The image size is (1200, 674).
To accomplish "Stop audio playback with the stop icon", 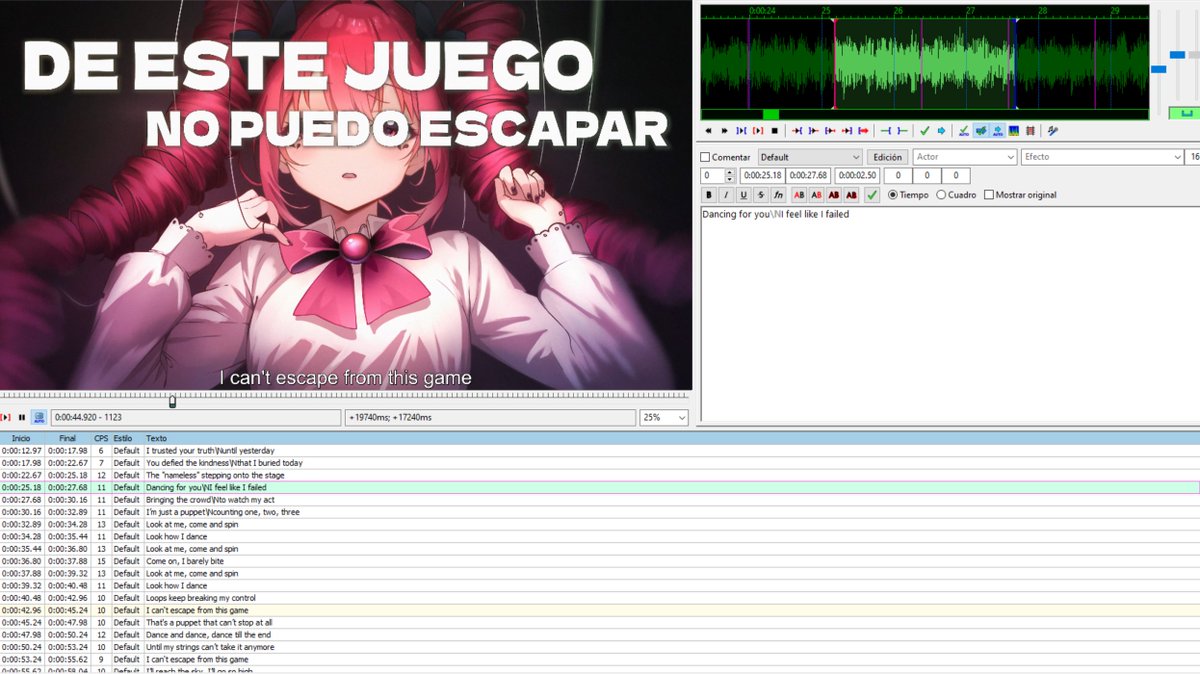I will pos(777,130).
